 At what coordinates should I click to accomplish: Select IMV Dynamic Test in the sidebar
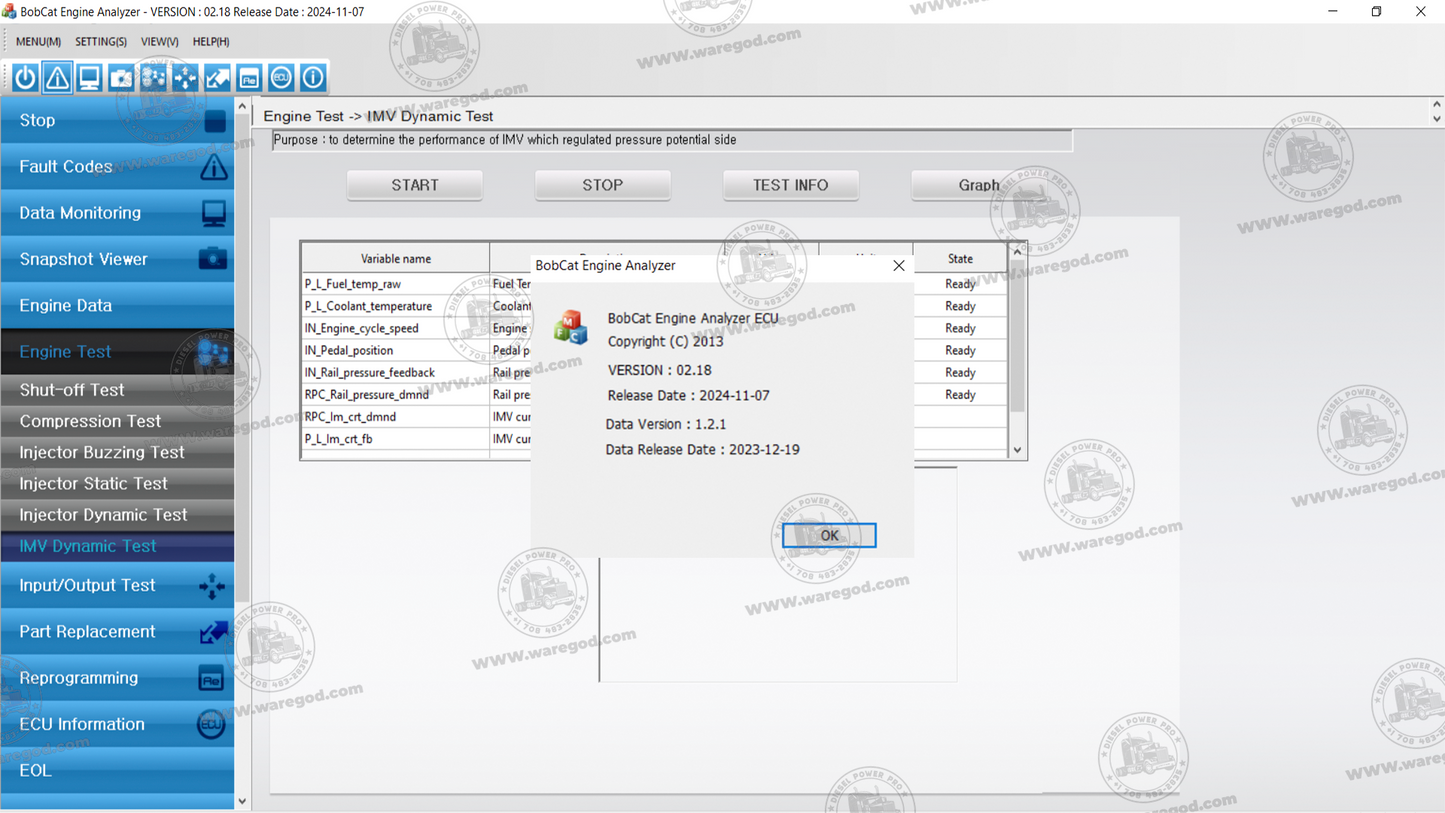(x=86, y=546)
